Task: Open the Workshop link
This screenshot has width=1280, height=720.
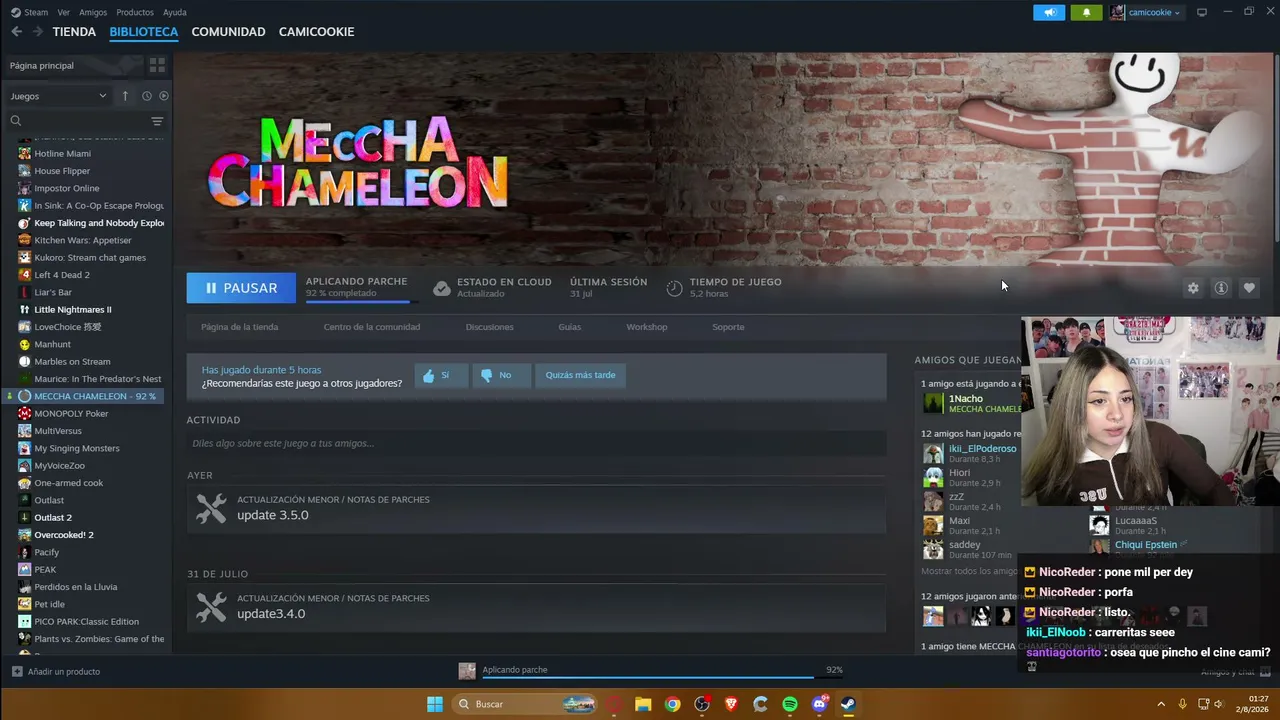Action: (647, 327)
